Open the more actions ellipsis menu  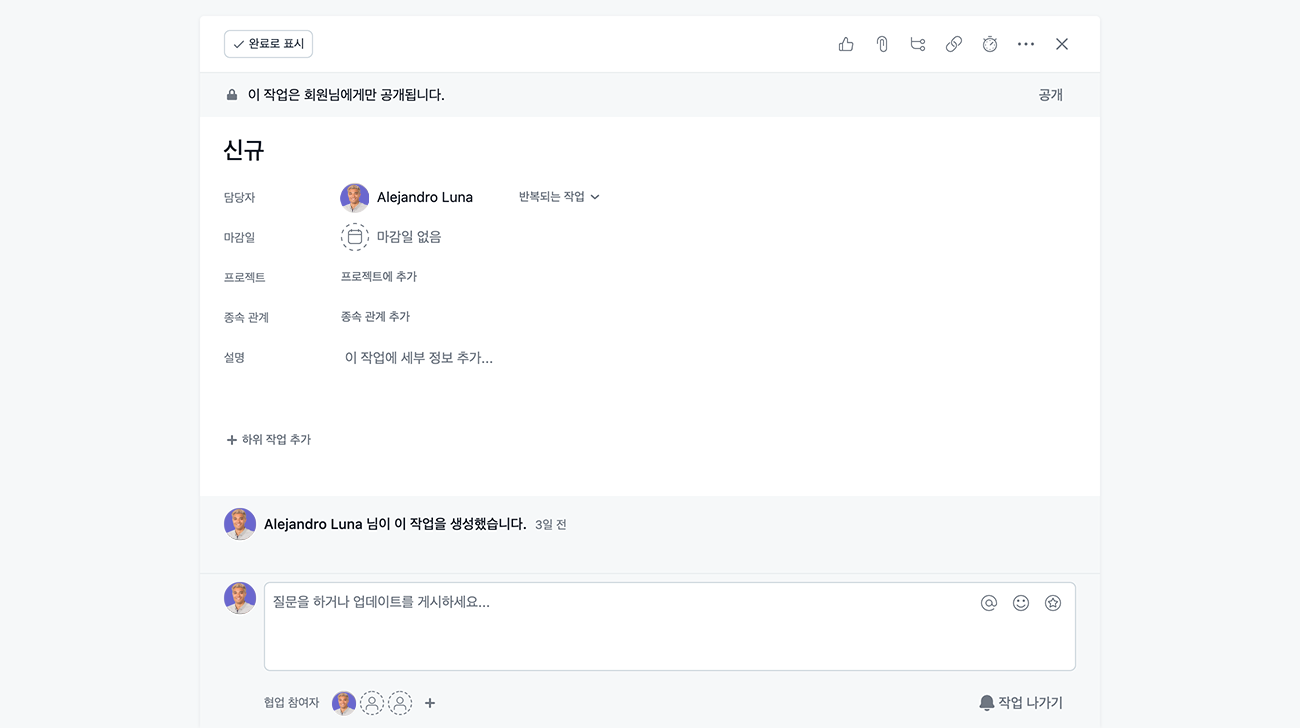click(1026, 44)
